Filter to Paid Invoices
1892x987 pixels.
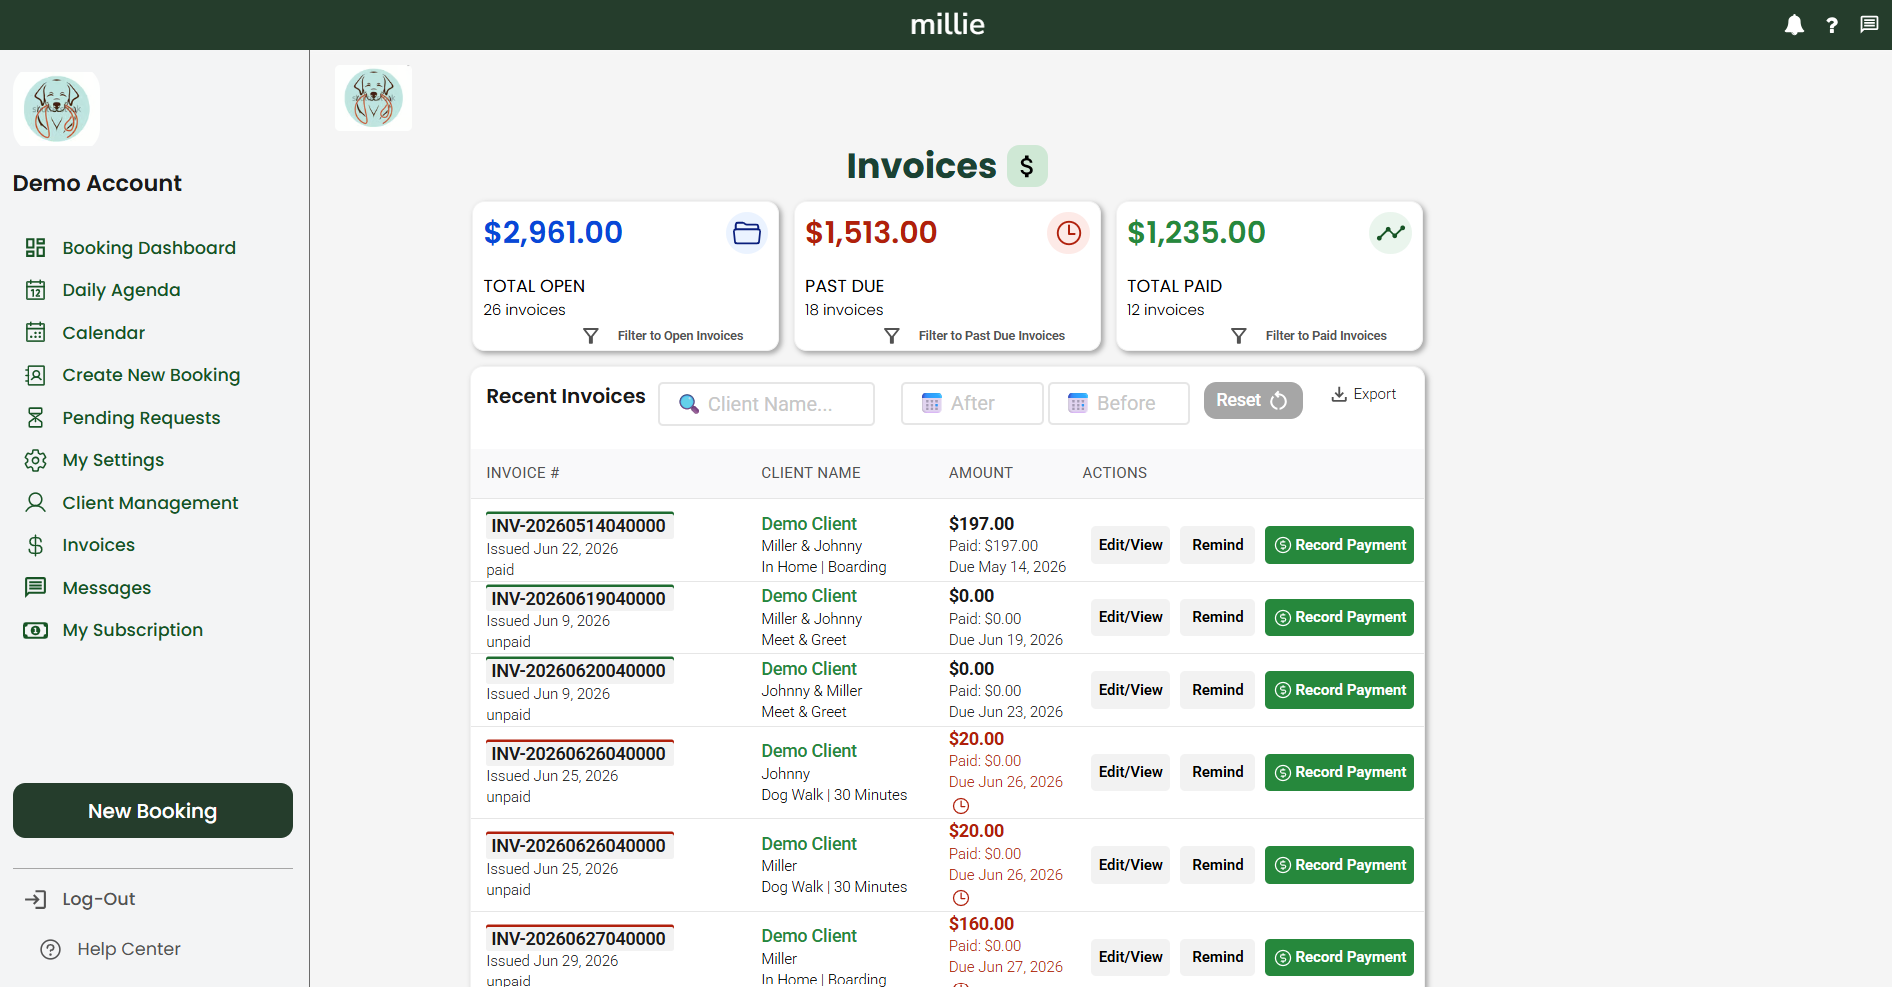pyautogui.click(x=1326, y=336)
